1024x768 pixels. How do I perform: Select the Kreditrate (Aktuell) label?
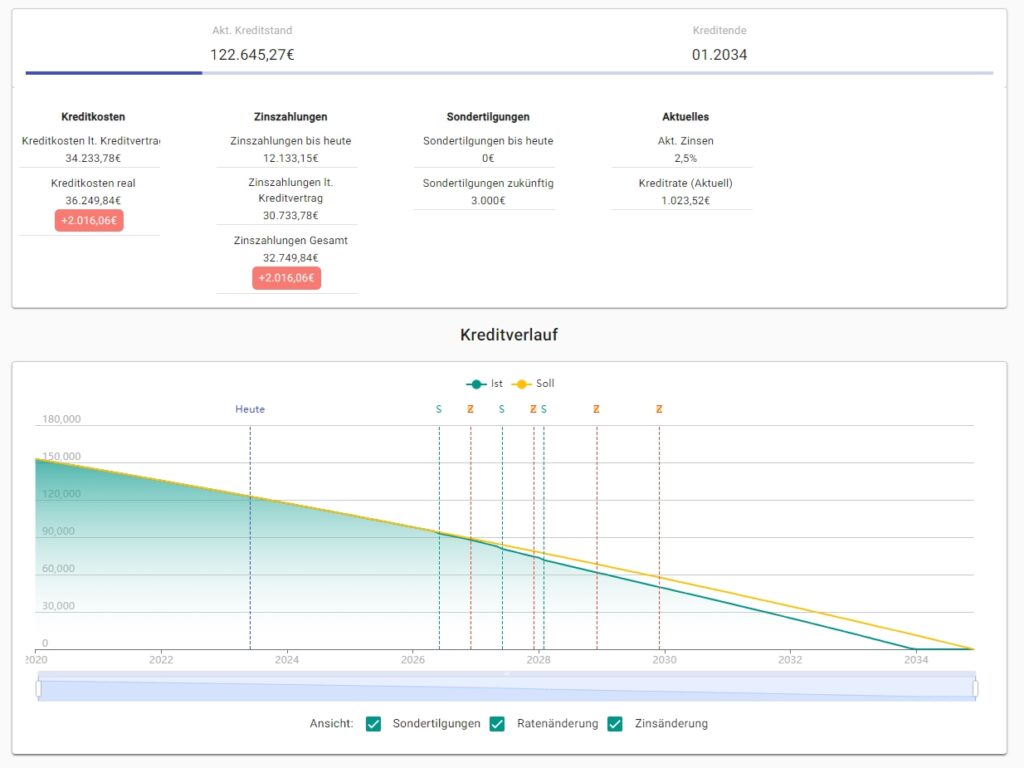point(686,184)
